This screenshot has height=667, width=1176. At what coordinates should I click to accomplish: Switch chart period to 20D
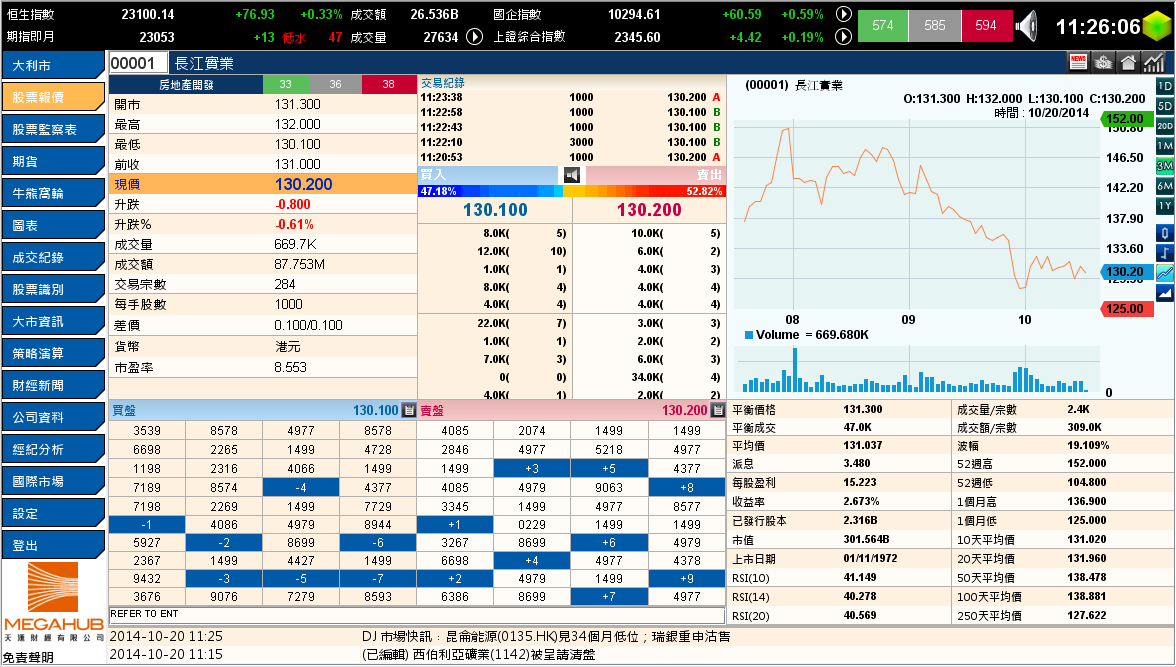click(x=1165, y=126)
